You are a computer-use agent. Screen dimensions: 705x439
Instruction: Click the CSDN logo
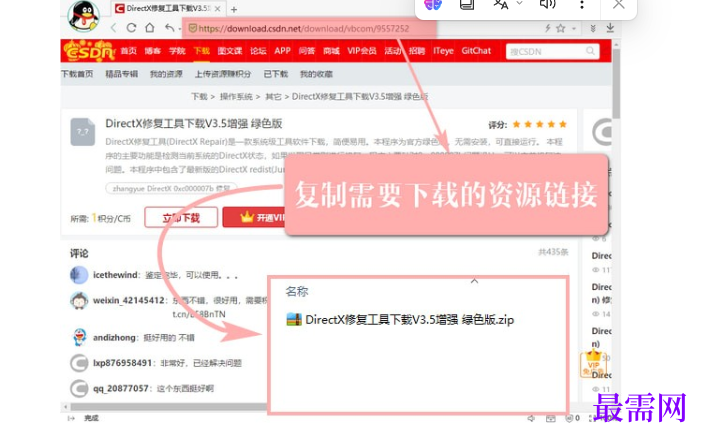click(89, 51)
